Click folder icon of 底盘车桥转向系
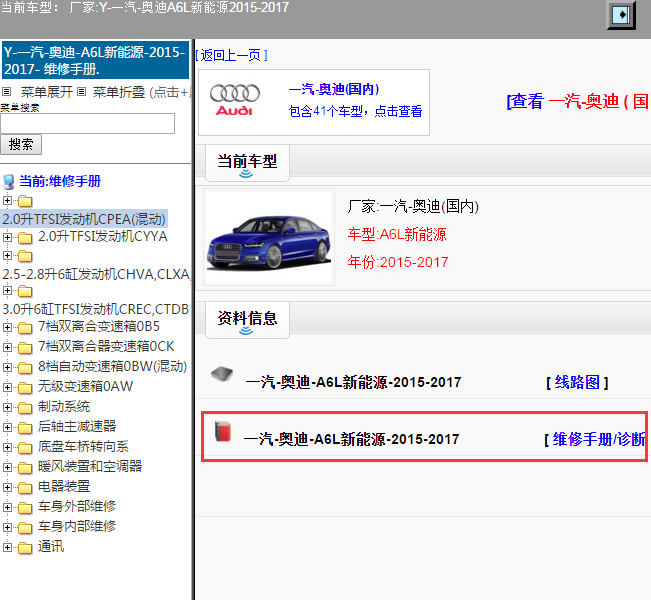The width and height of the screenshot is (651, 600). coord(25,448)
